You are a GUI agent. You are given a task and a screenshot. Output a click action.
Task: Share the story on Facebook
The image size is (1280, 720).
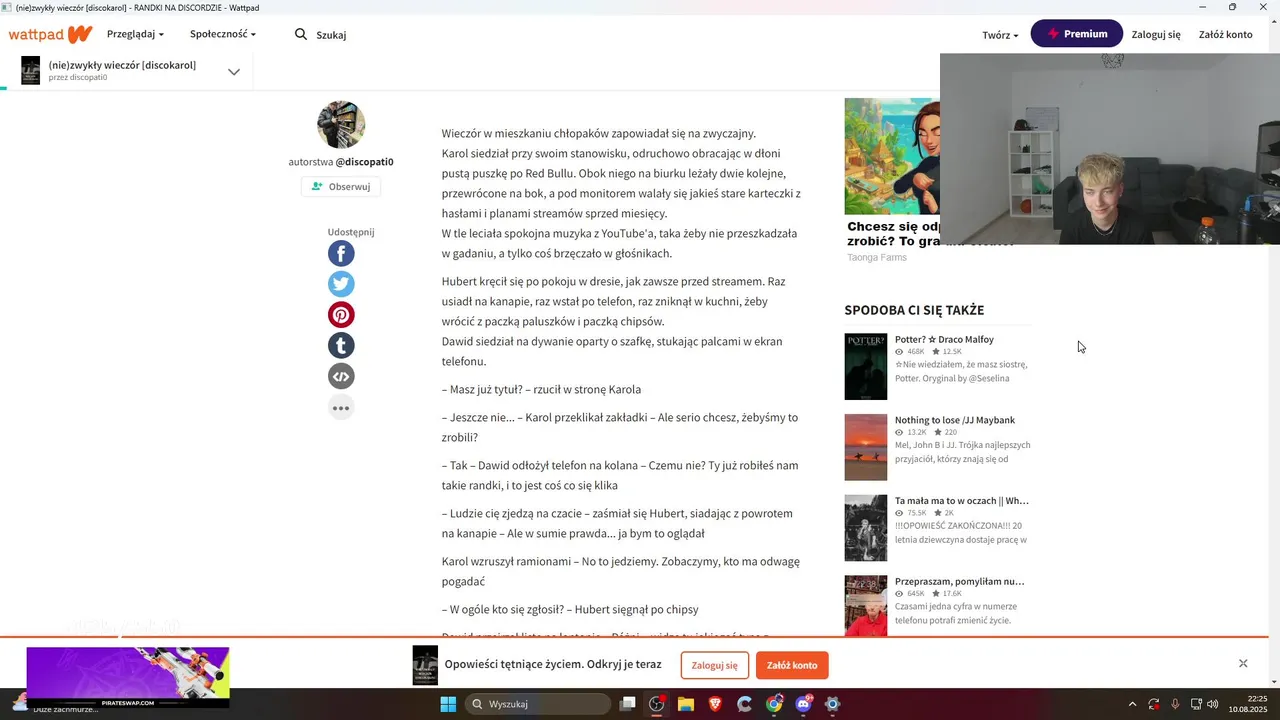(x=341, y=254)
